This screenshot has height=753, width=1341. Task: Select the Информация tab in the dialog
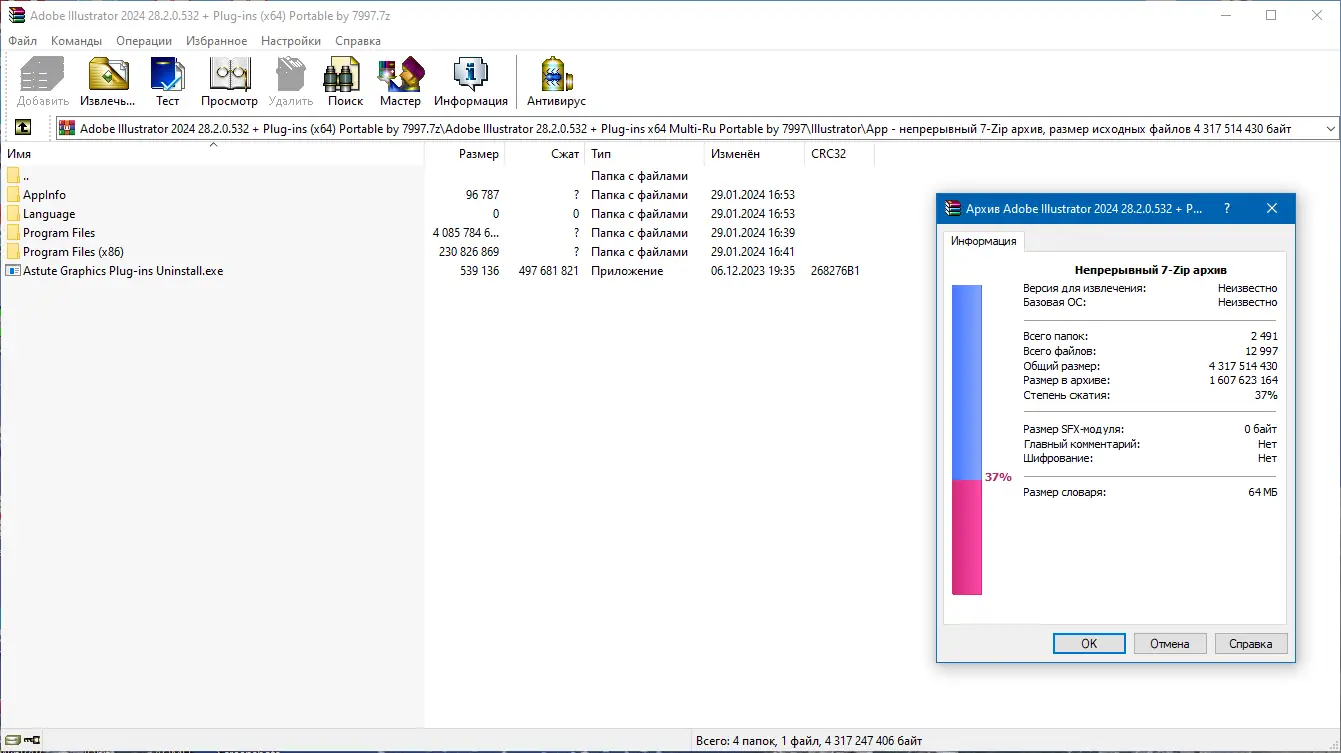(984, 241)
